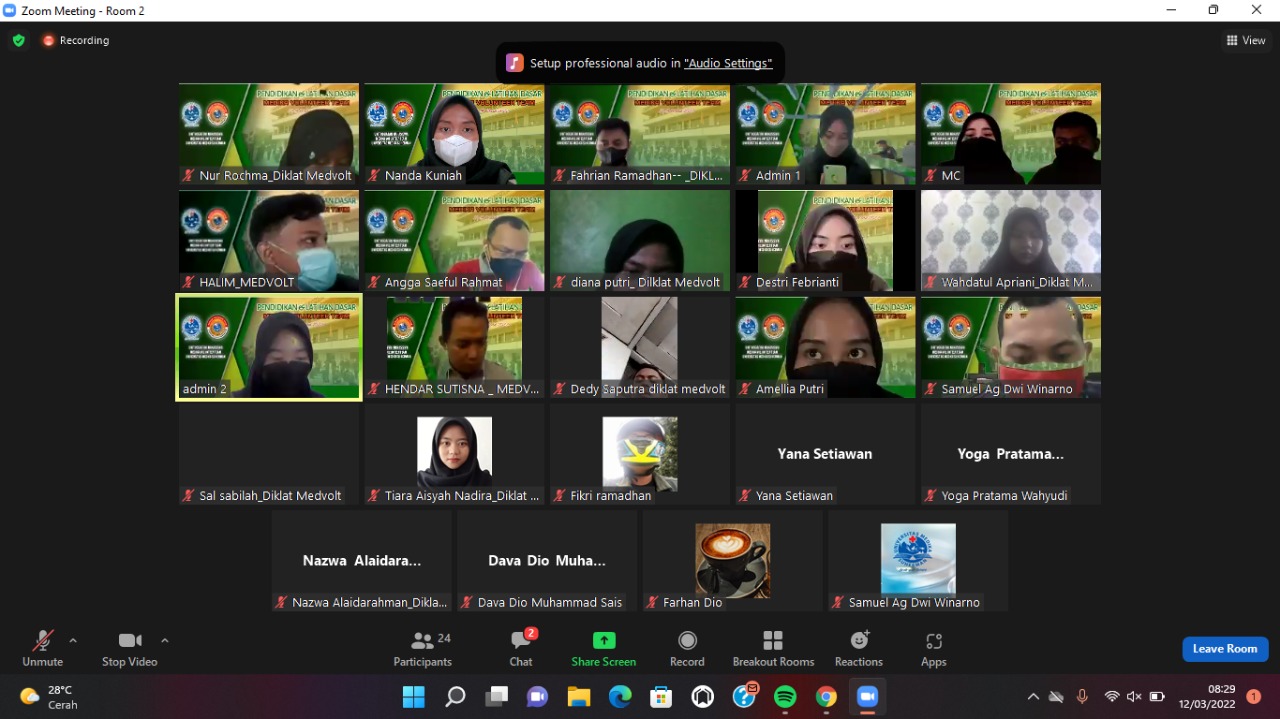Show hidden system tray icons

[x=1033, y=697]
